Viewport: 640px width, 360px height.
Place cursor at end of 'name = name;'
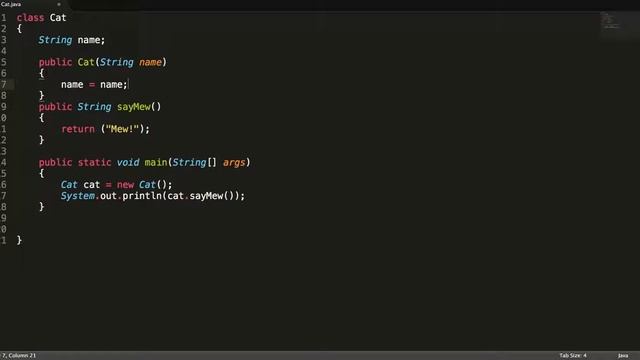(128, 84)
